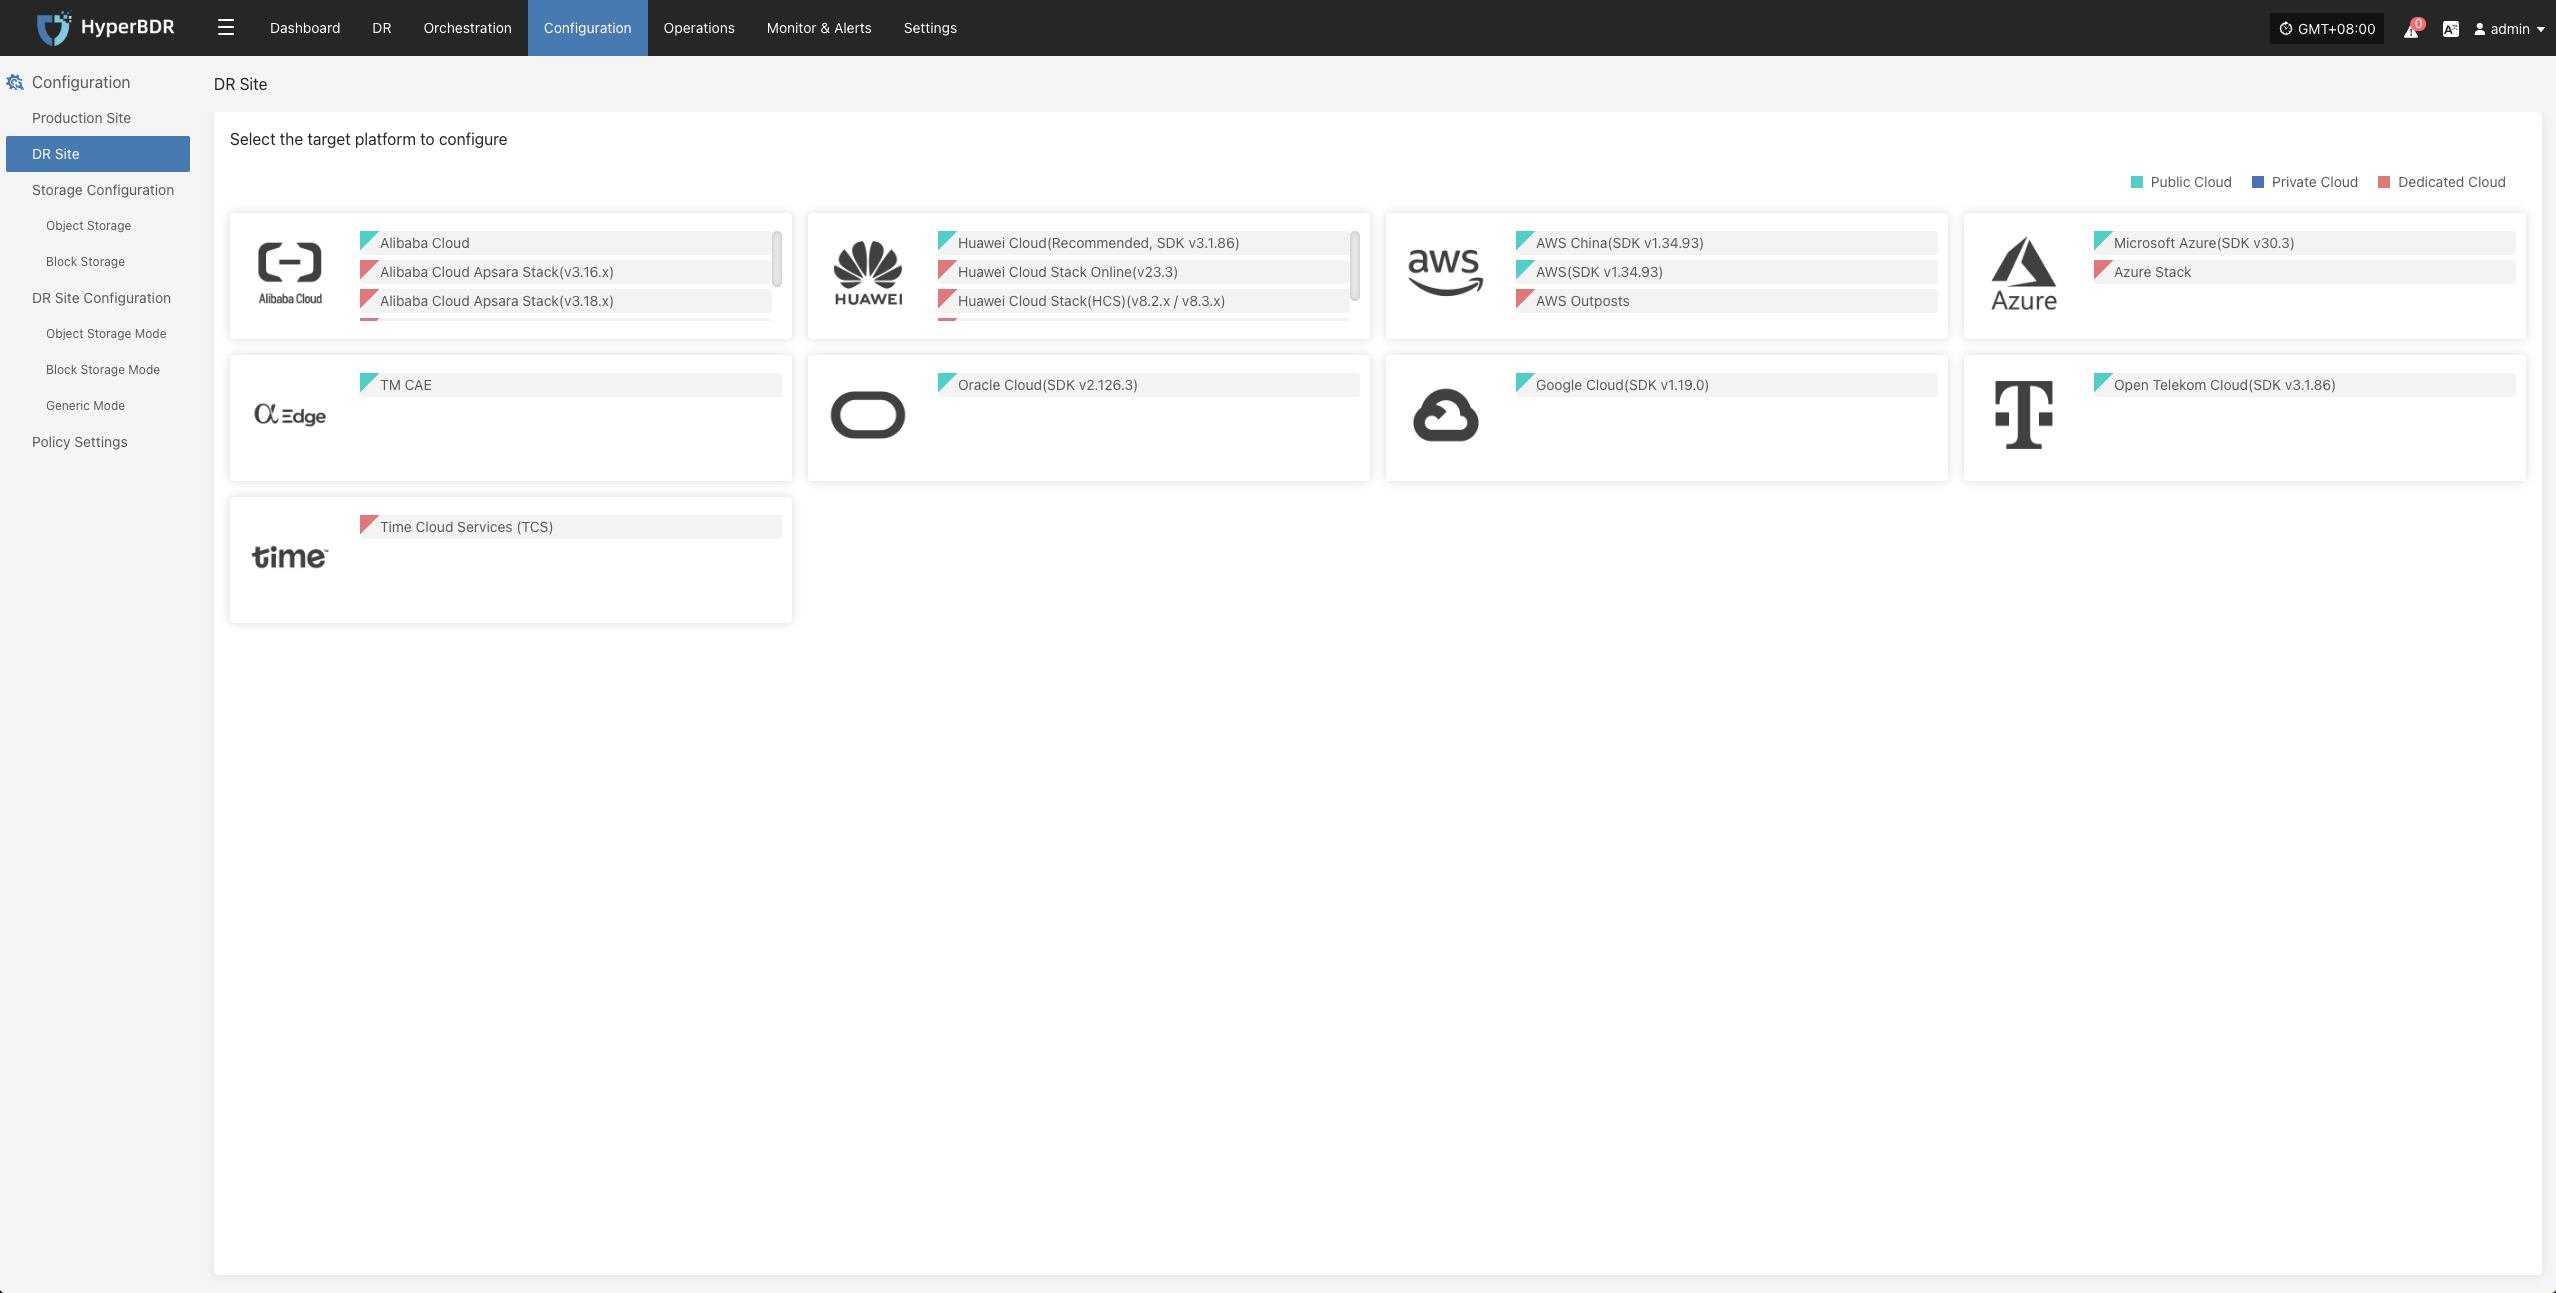The image size is (2556, 1293).
Task: Click the Telekom T logo
Action: coord(2024,414)
